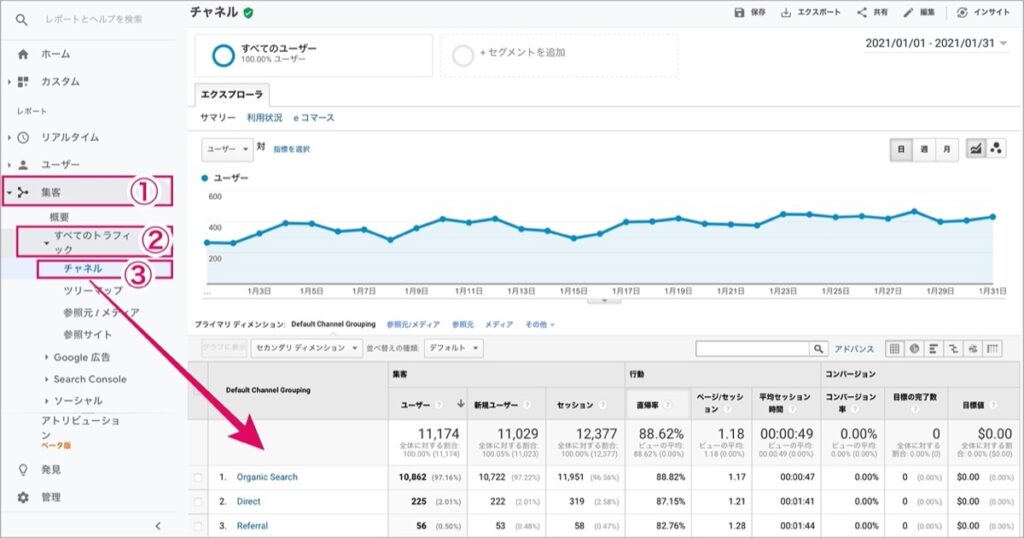The width and height of the screenshot is (1024, 538).
Task: Tick the Direct row checkbox
Action: click(198, 502)
